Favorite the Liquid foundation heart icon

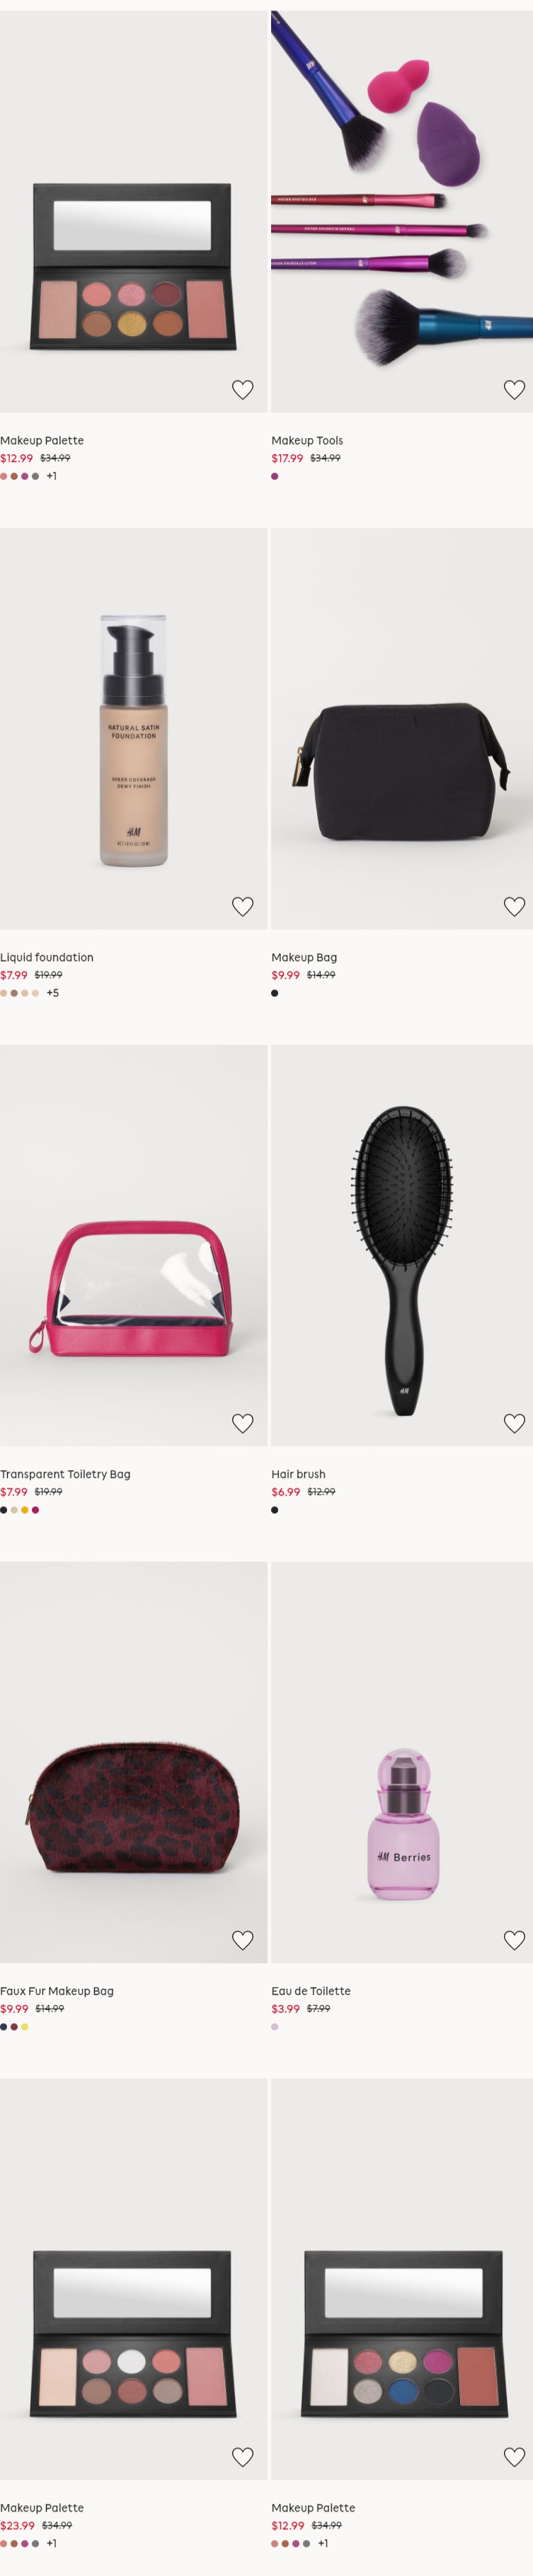coord(243,907)
